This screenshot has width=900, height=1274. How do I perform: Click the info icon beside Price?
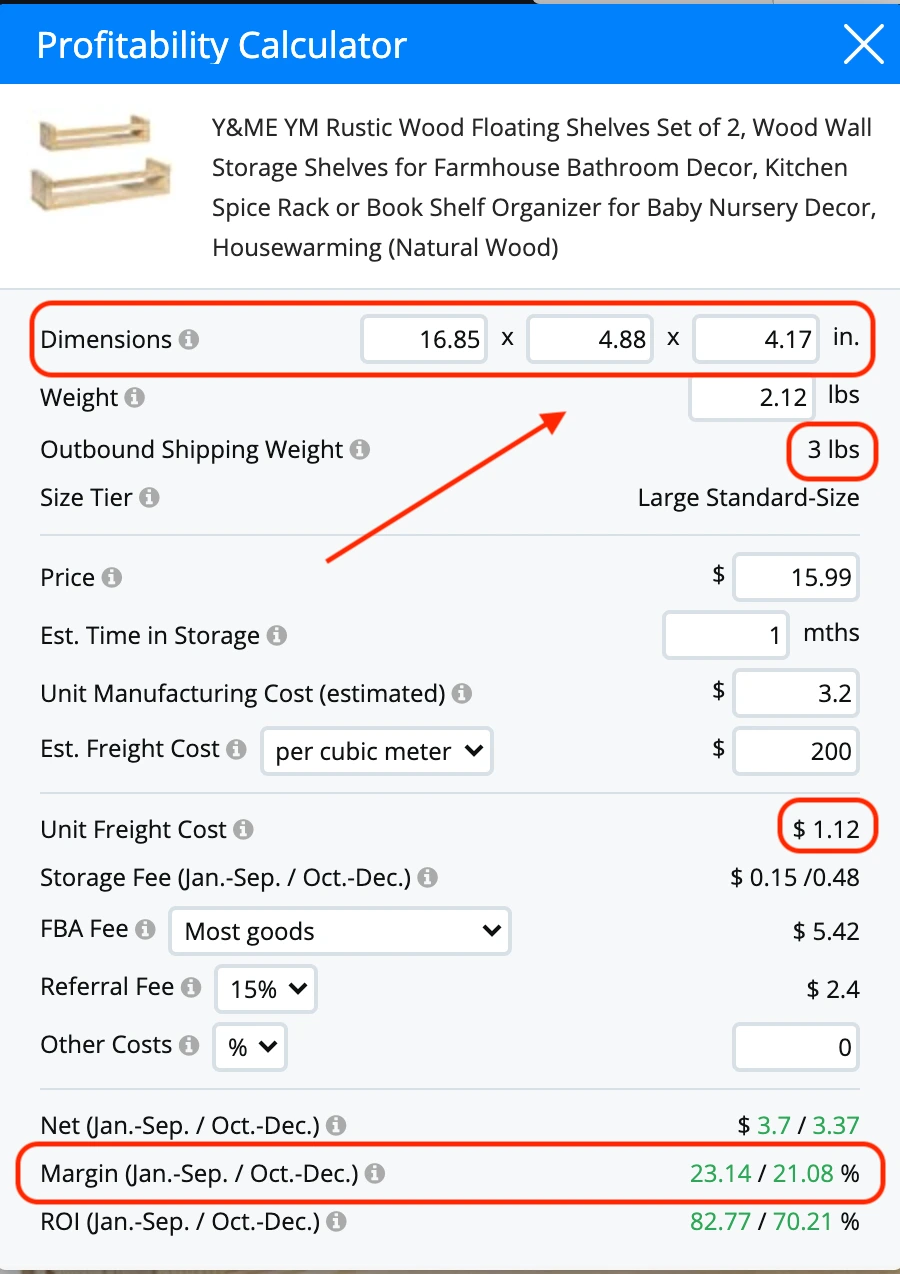(x=112, y=578)
